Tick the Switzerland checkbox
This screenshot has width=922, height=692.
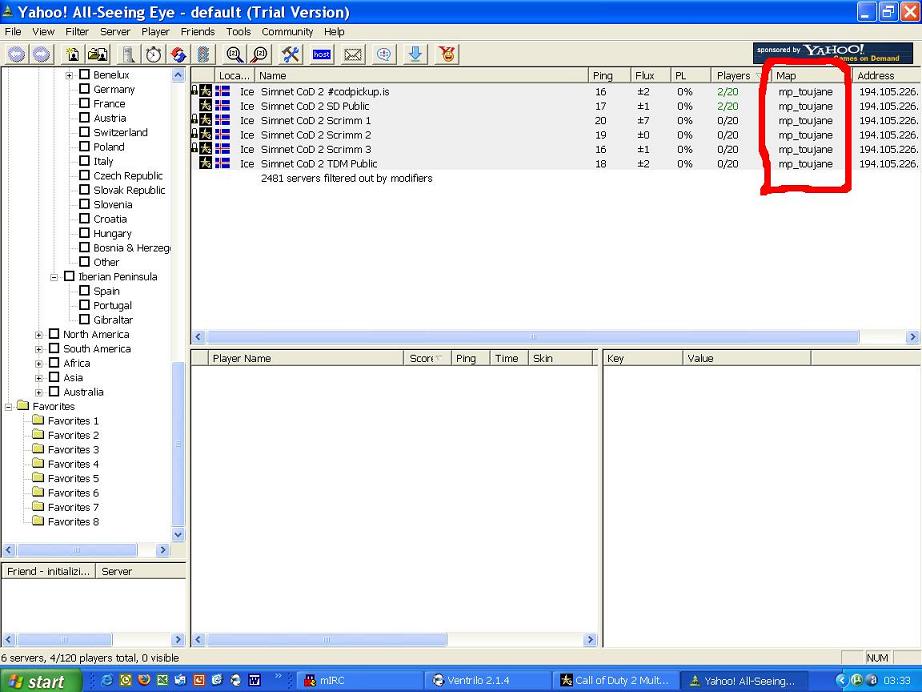85,132
